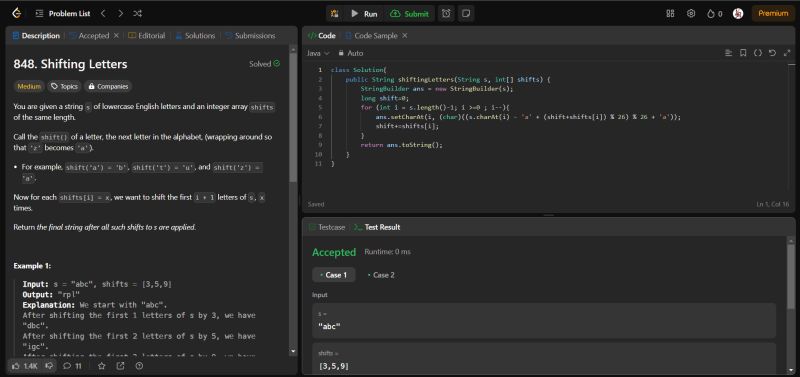This screenshot has height=377, width=800.
Task: Start the alarm clock timer
Action: click(446, 14)
